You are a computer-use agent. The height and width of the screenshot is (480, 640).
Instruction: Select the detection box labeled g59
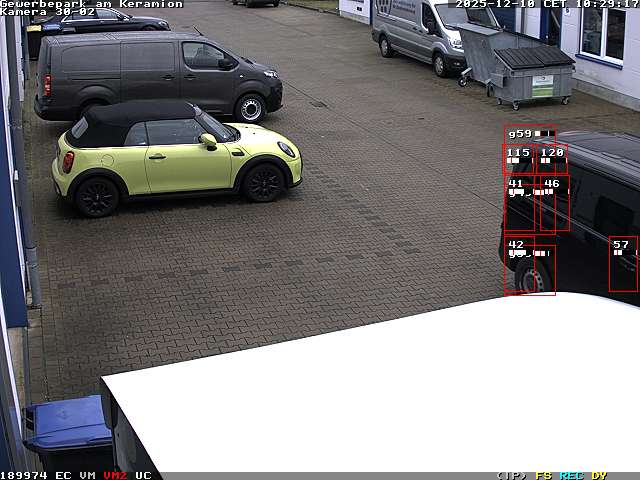529,135
